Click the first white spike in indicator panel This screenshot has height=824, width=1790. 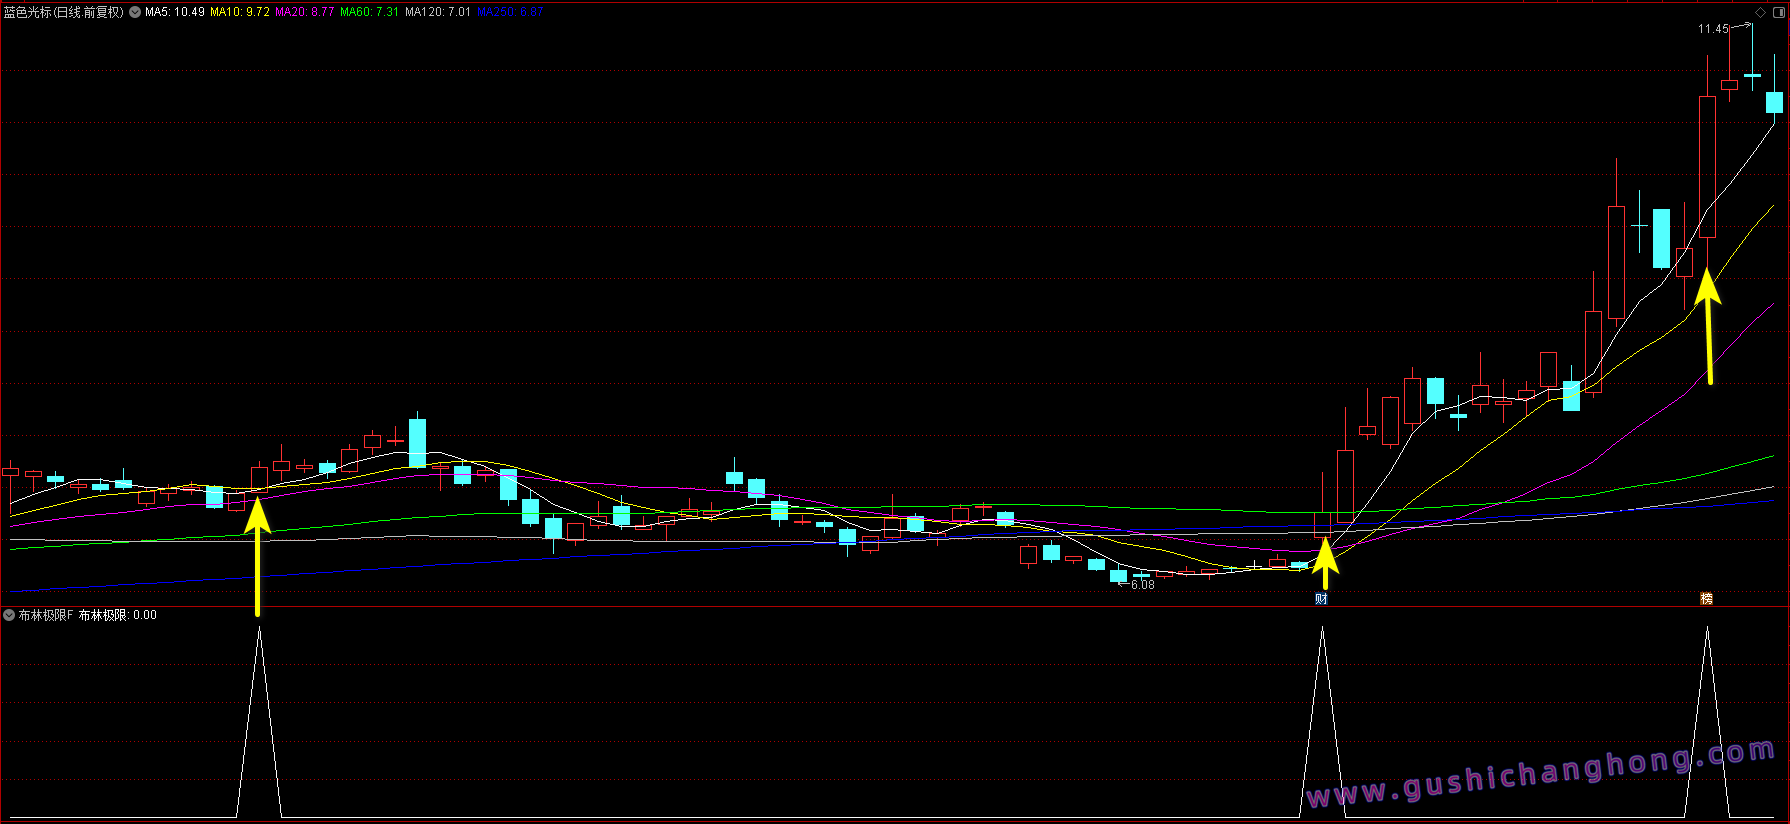tap(259, 720)
